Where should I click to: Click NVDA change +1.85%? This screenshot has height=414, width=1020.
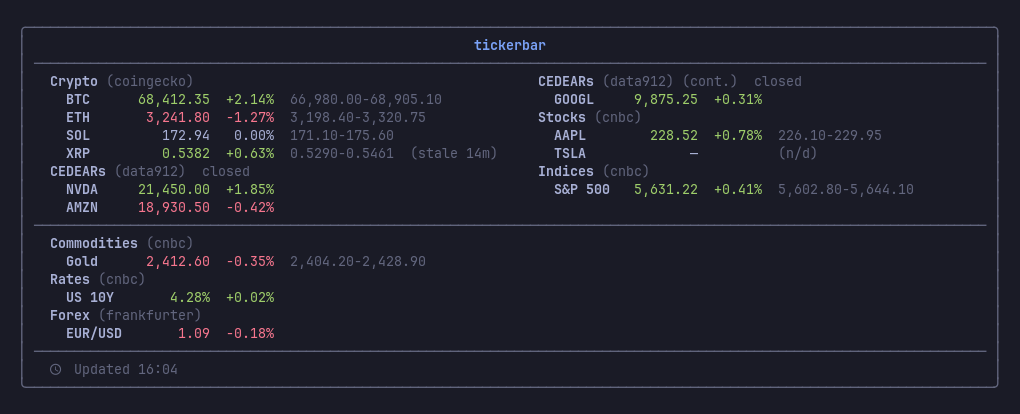250,189
